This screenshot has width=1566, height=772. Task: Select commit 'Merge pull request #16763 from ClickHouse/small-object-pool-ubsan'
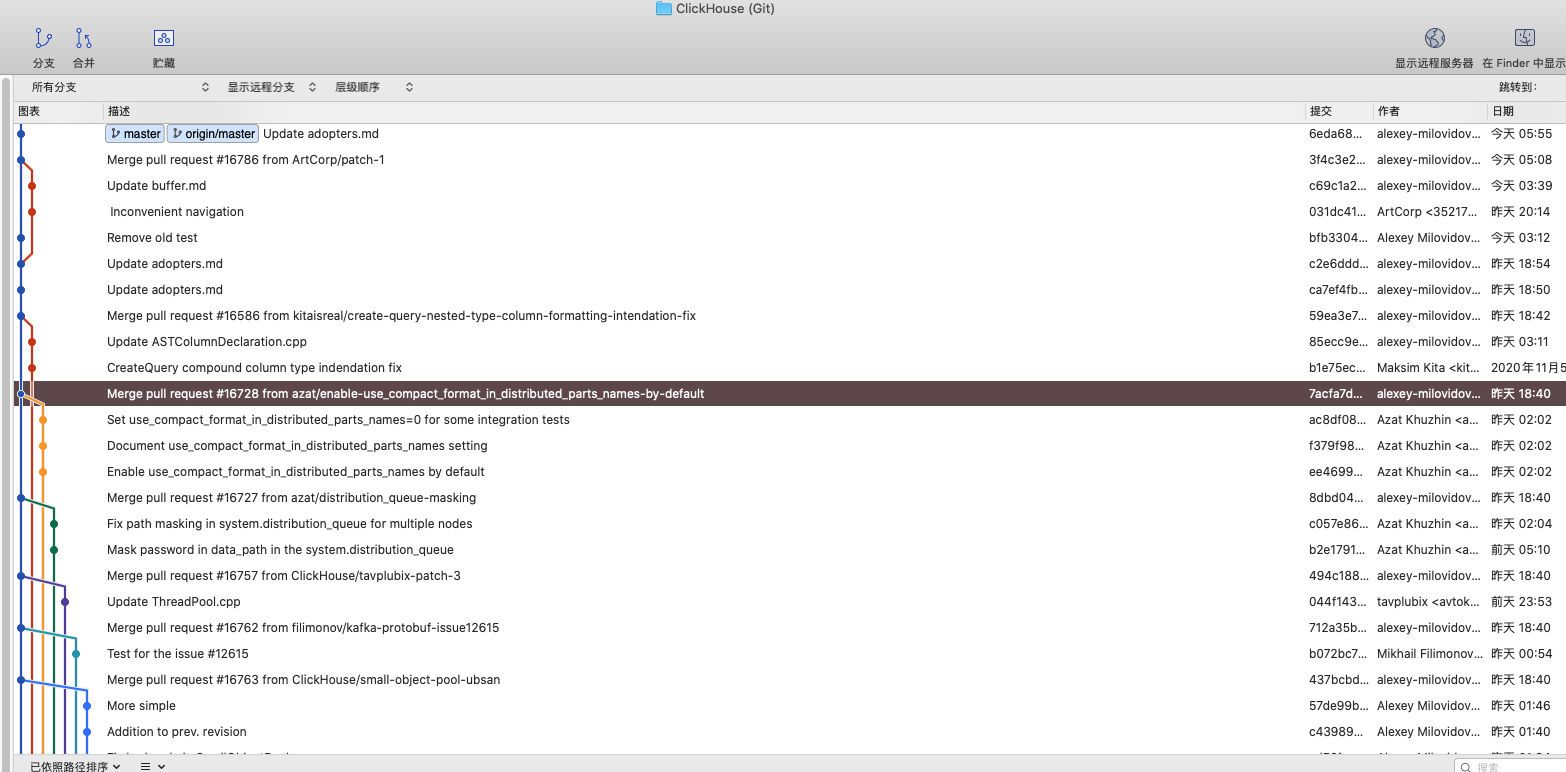(x=790, y=680)
